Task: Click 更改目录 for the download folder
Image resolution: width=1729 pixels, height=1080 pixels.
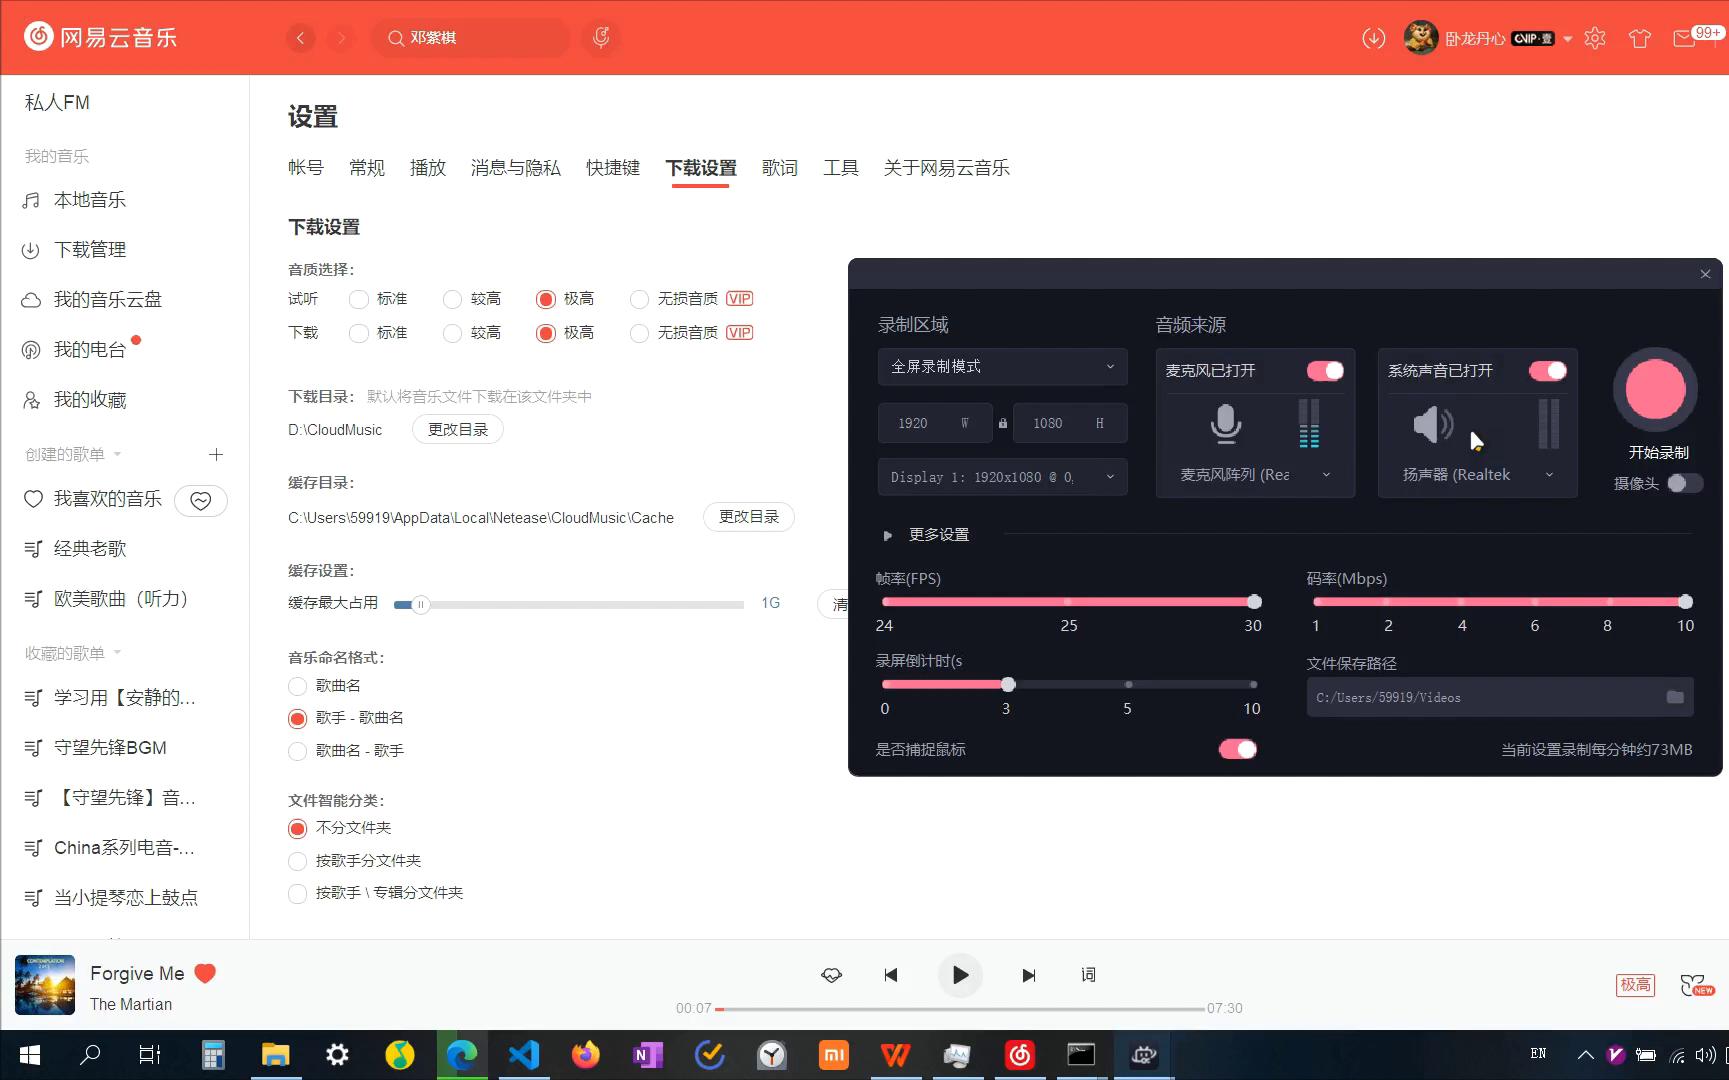Action: [457, 429]
